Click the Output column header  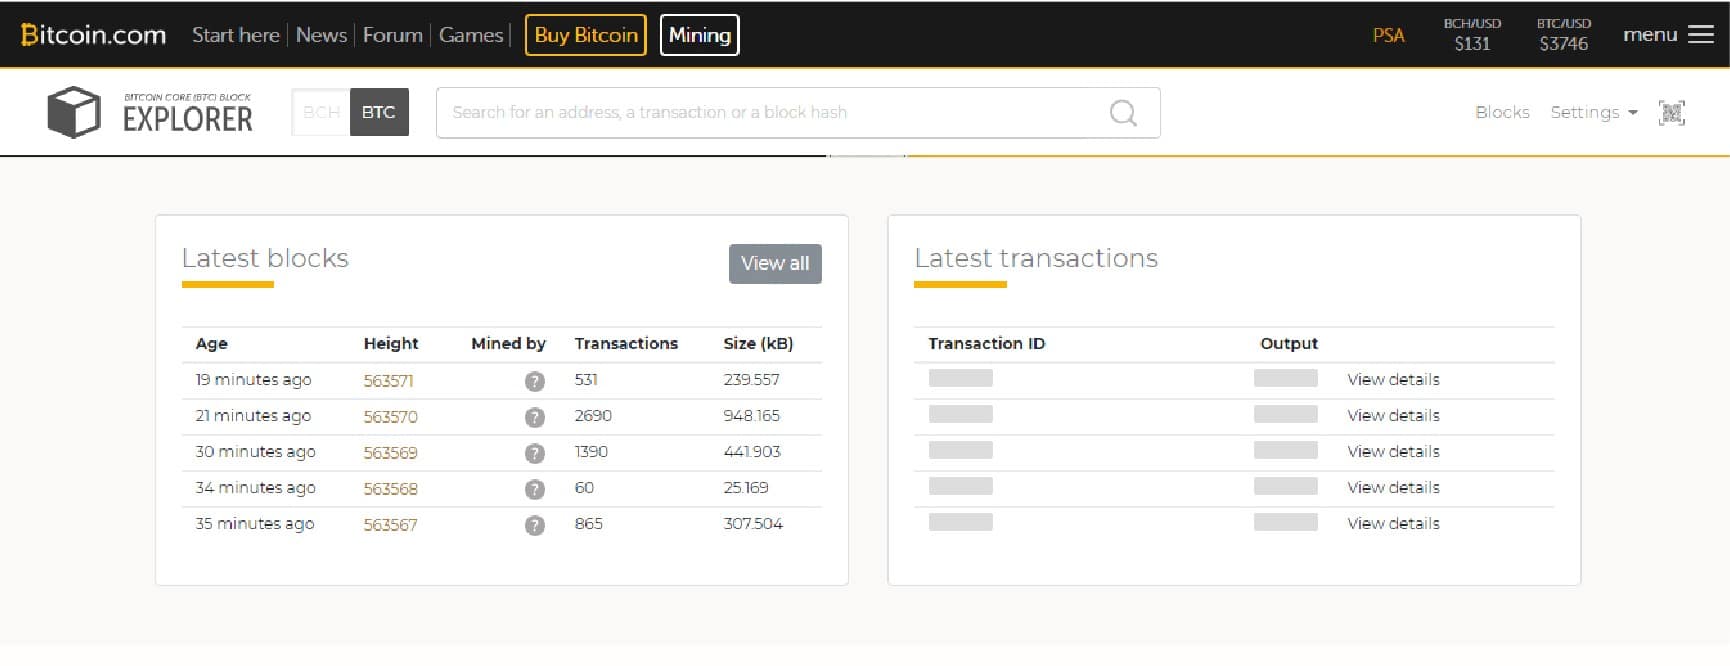coord(1289,344)
